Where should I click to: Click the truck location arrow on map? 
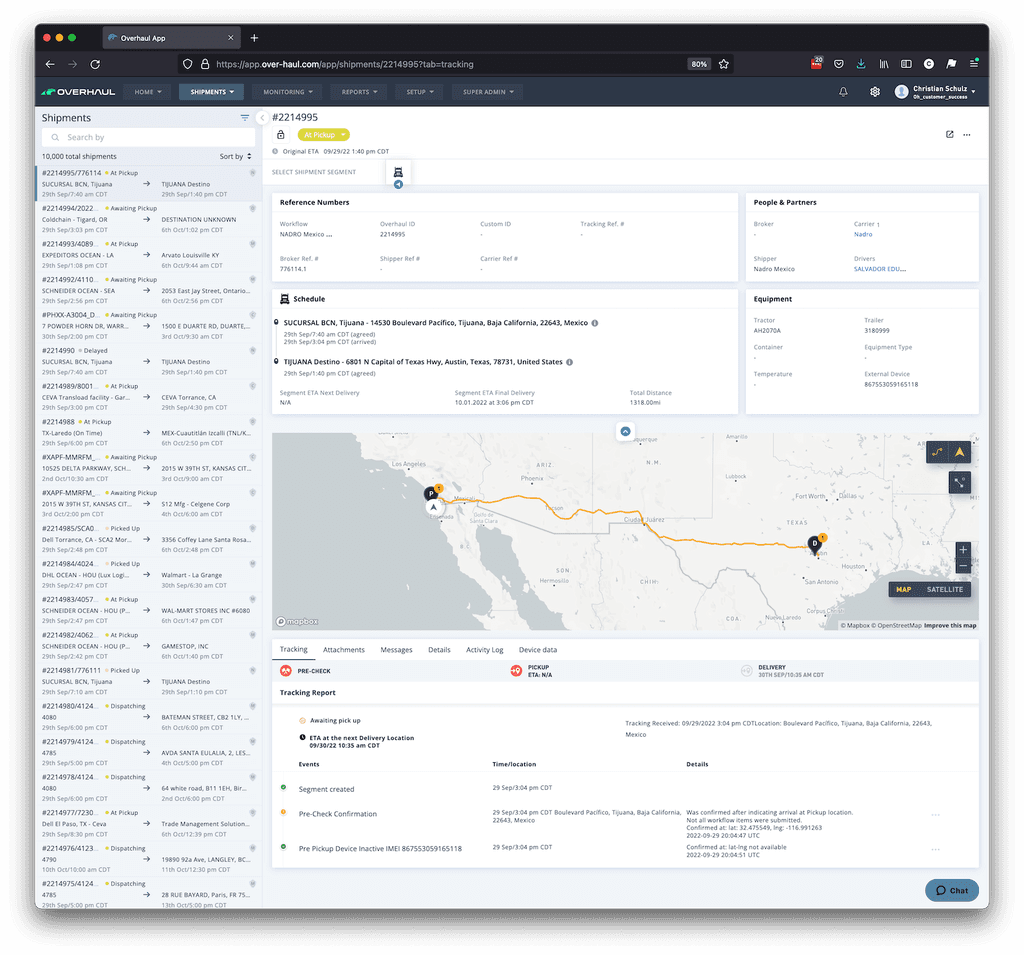point(433,507)
